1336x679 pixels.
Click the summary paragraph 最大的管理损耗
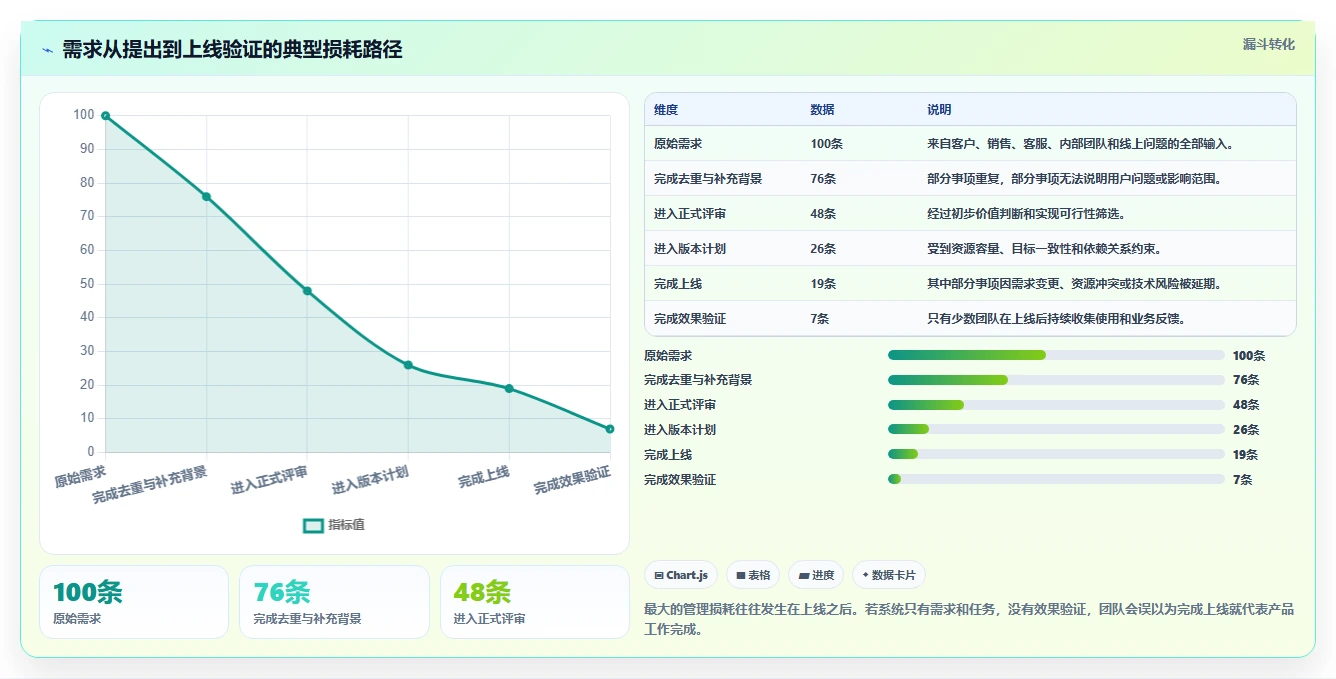[x=969, y=619]
